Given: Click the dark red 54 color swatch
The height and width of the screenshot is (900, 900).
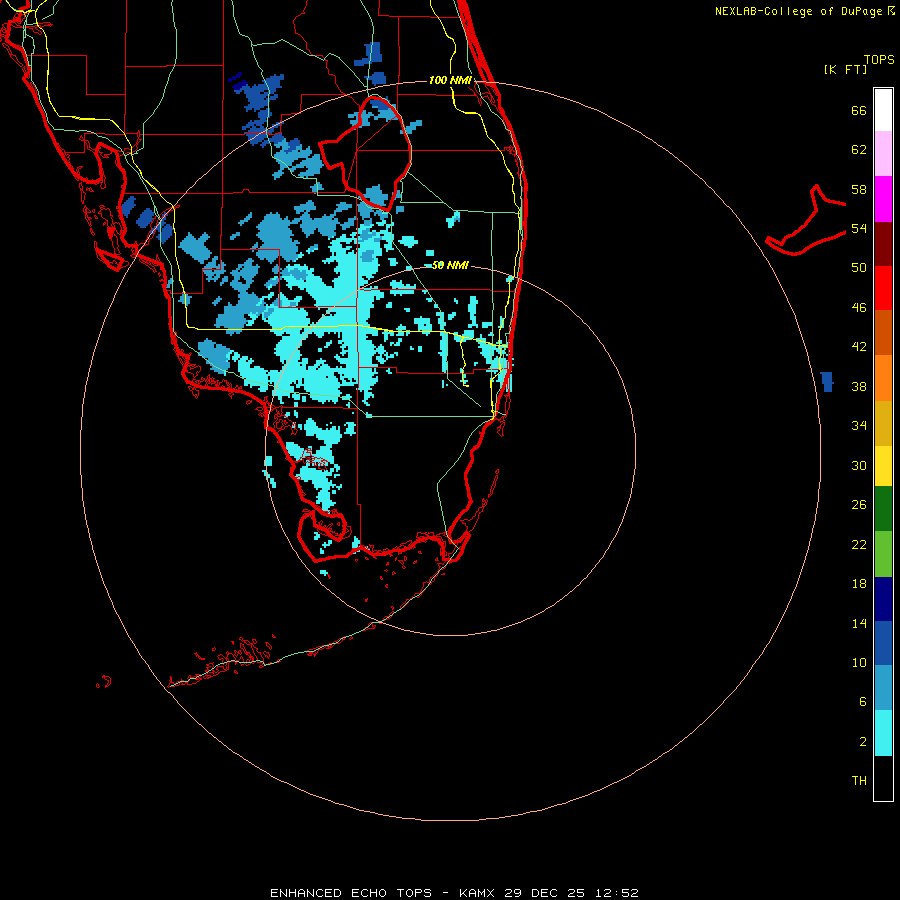Looking at the screenshot, I should tap(883, 243).
